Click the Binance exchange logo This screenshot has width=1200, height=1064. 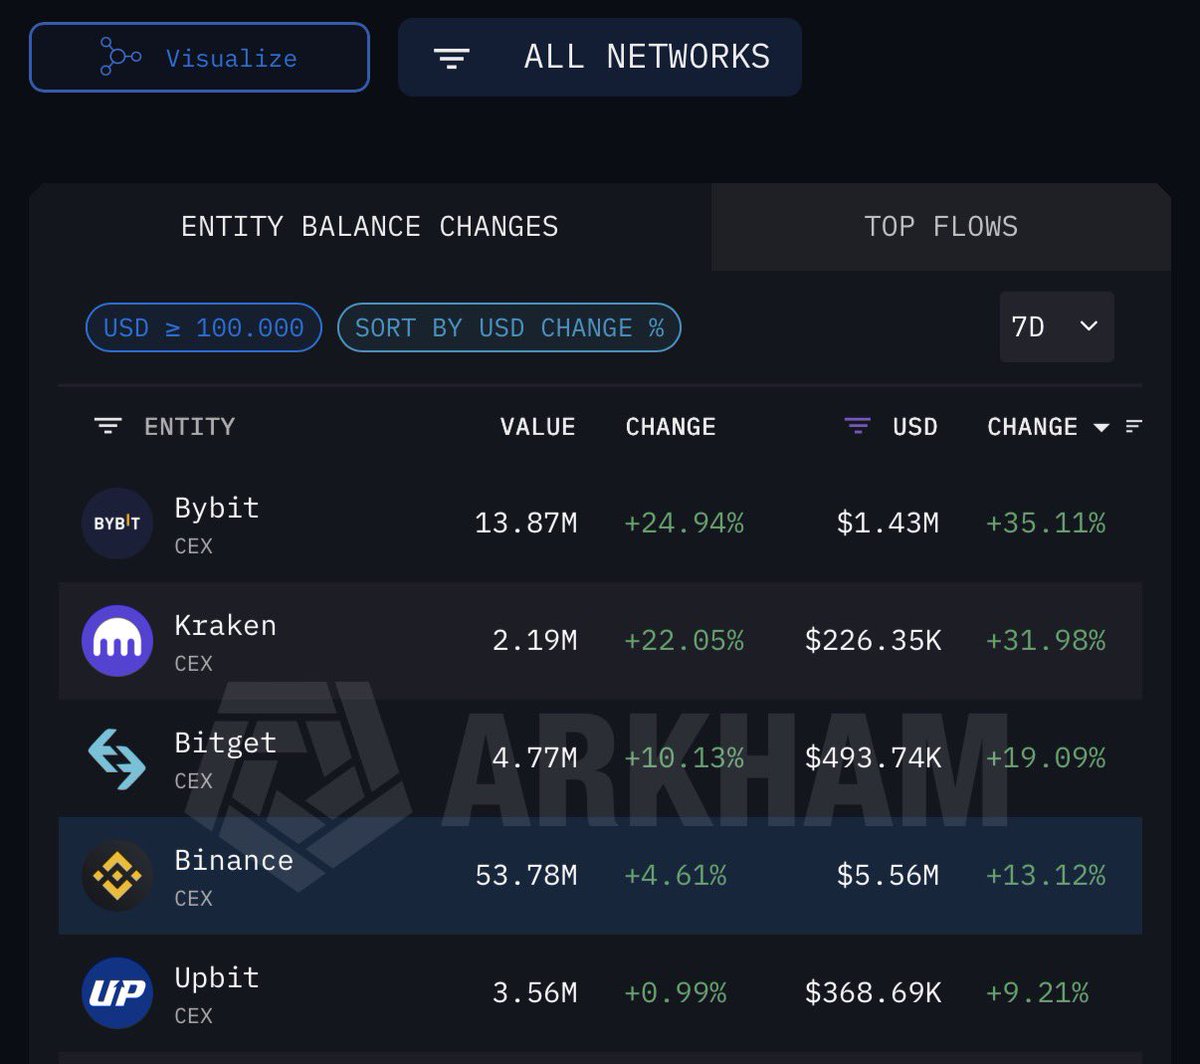coord(117,876)
